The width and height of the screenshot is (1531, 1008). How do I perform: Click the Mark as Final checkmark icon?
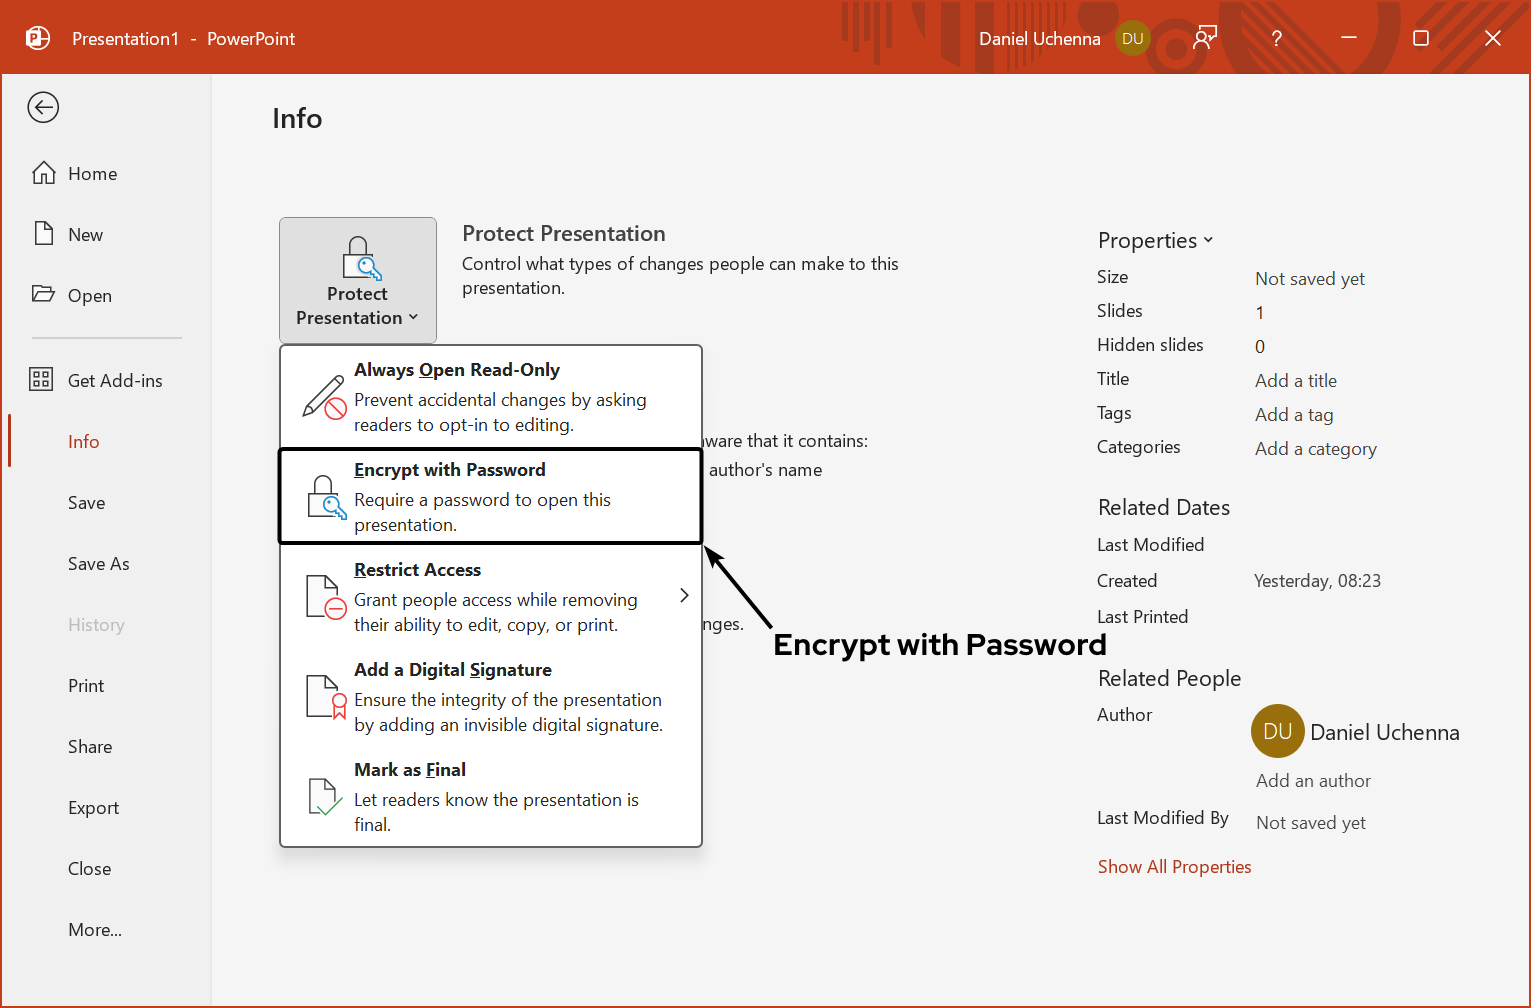325,797
